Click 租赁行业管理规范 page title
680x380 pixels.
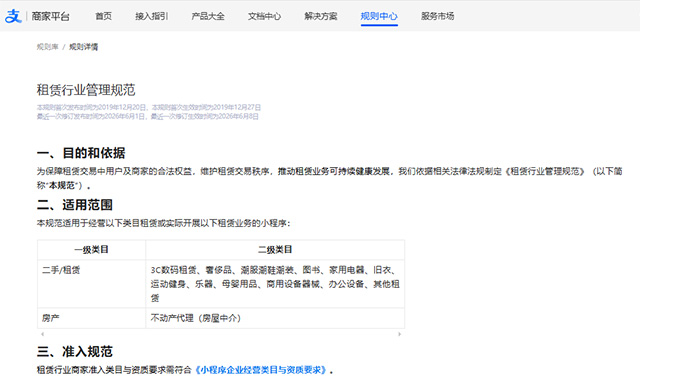(86, 90)
